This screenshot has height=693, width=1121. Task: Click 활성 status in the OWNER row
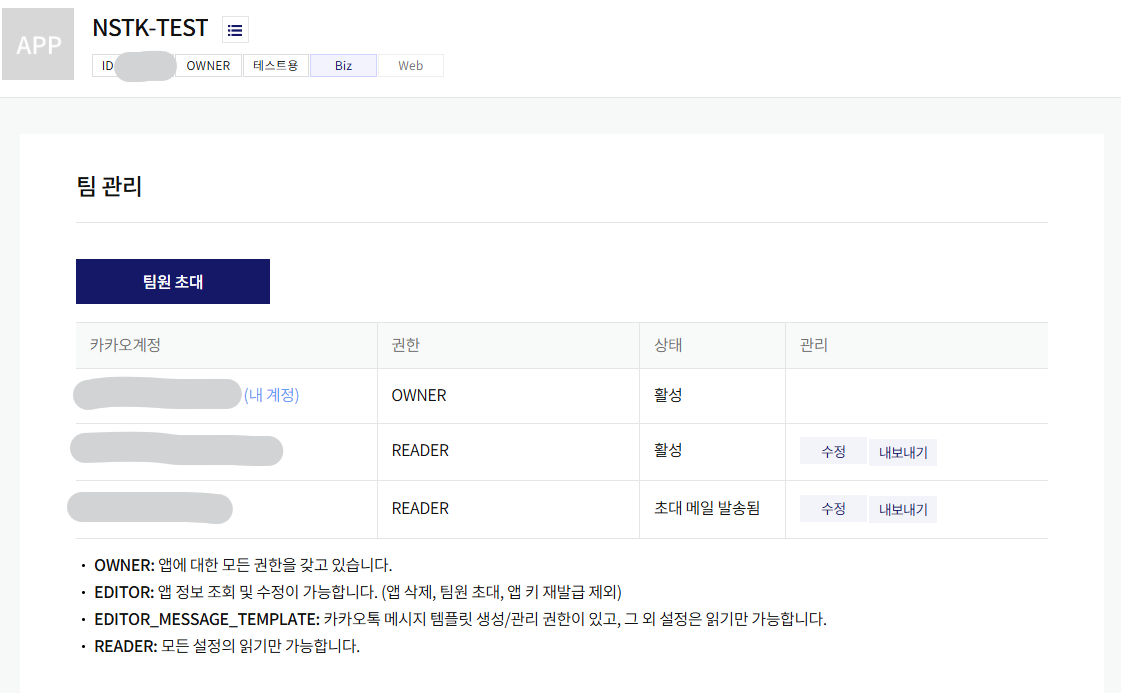click(x=668, y=395)
